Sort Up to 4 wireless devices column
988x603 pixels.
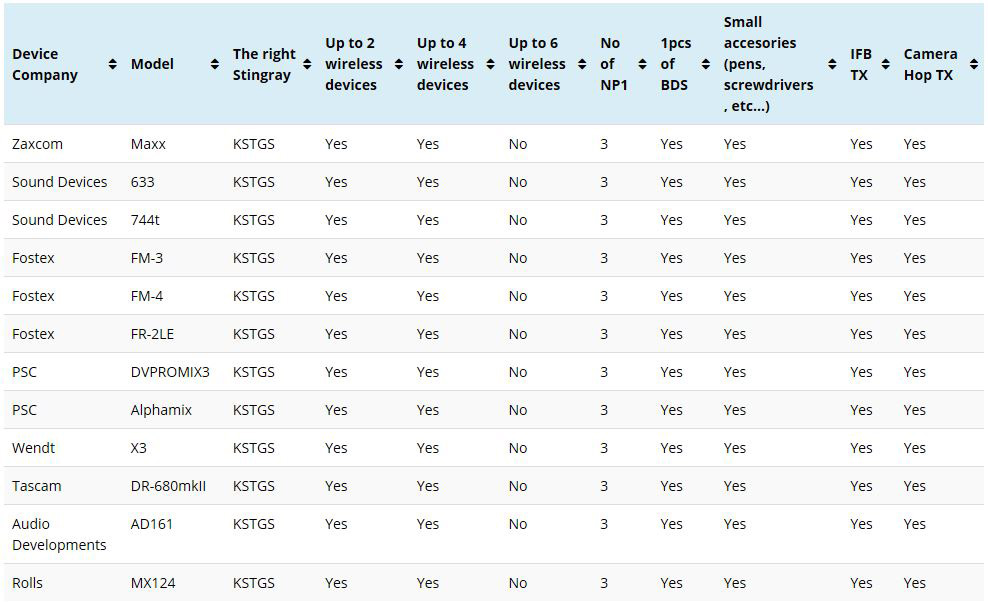[x=490, y=64]
